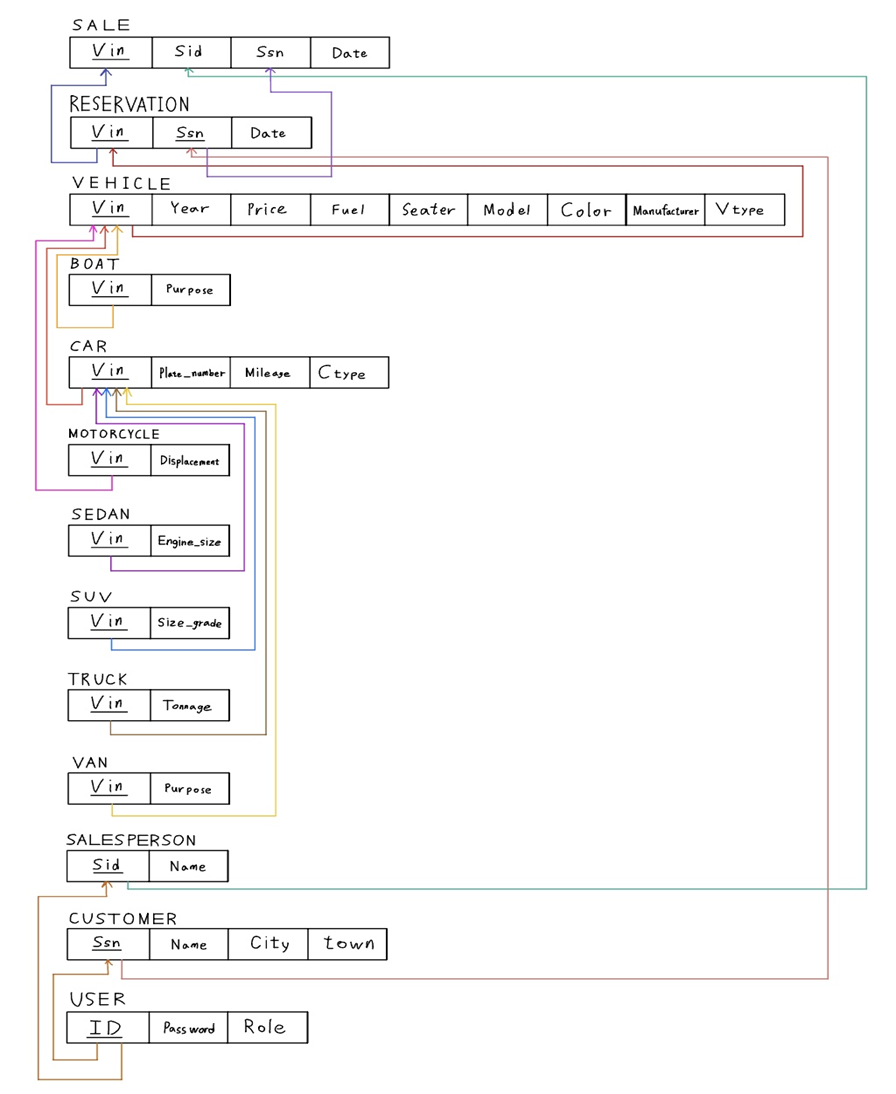Select the Role cell in USER

pyautogui.click(x=267, y=1028)
